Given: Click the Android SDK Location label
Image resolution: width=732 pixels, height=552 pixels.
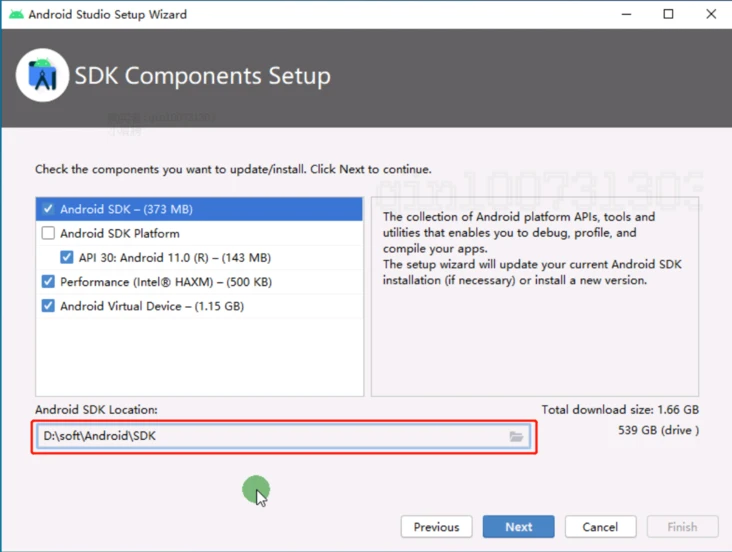Looking at the screenshot, I should pyautogui.click(x=96, y=410).
